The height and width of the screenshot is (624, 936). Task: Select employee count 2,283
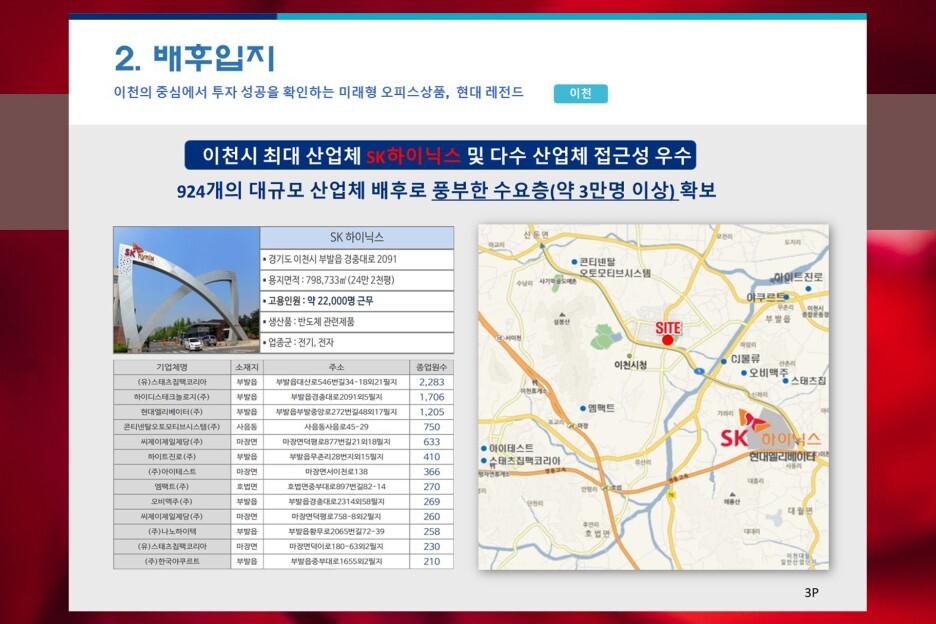[x=432, y=382]
